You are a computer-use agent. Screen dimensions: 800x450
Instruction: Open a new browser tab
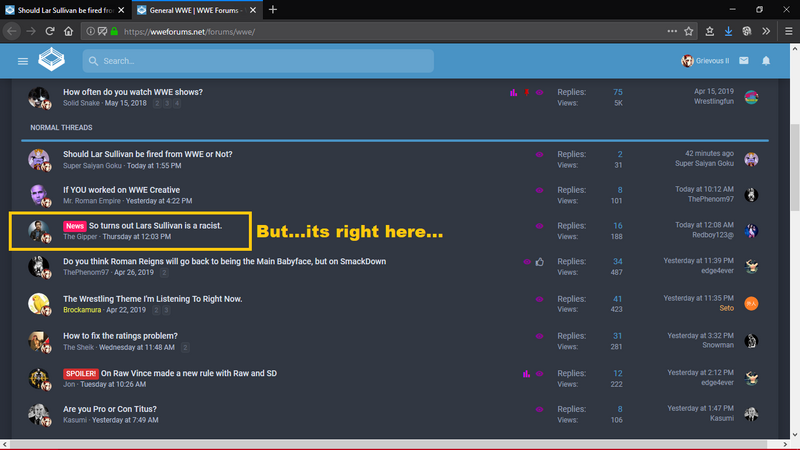click(x=272, y=10)
